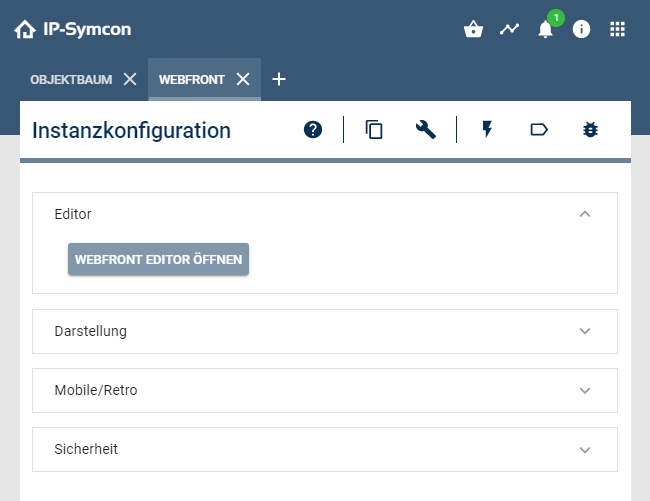This screenshot has height=501, width=650.
Task: Click the bug debug icon
Action: [590, 129]
